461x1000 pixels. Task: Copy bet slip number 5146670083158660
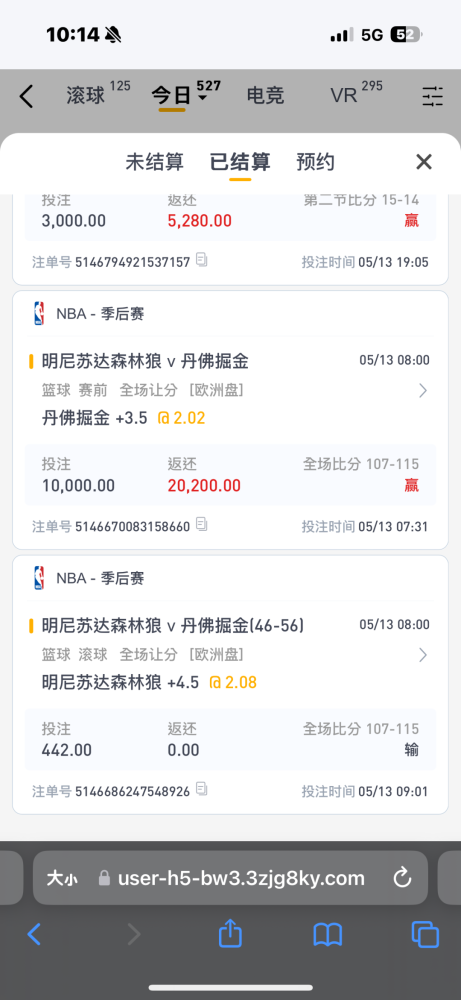coord(202,525)
